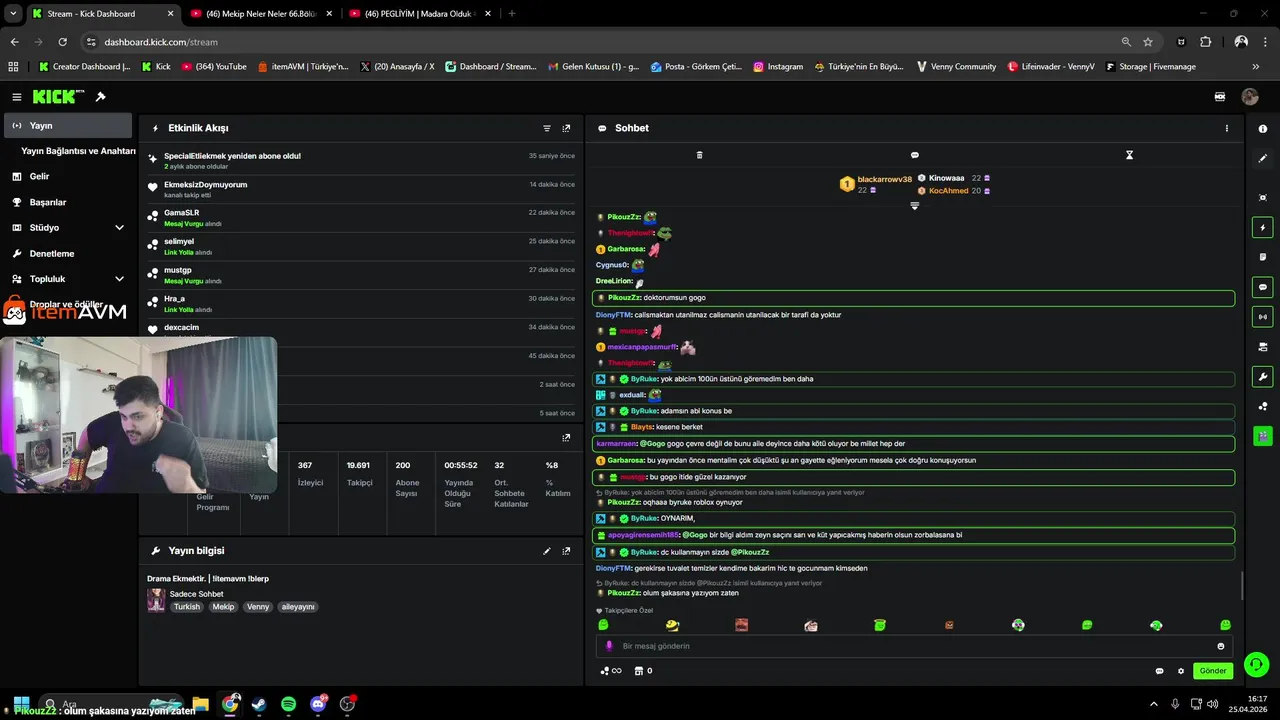Click the green clapperboard icon in right sidebar
Screen dimensions: 1280x720
pyautogui.click(x=1263, y=436)
